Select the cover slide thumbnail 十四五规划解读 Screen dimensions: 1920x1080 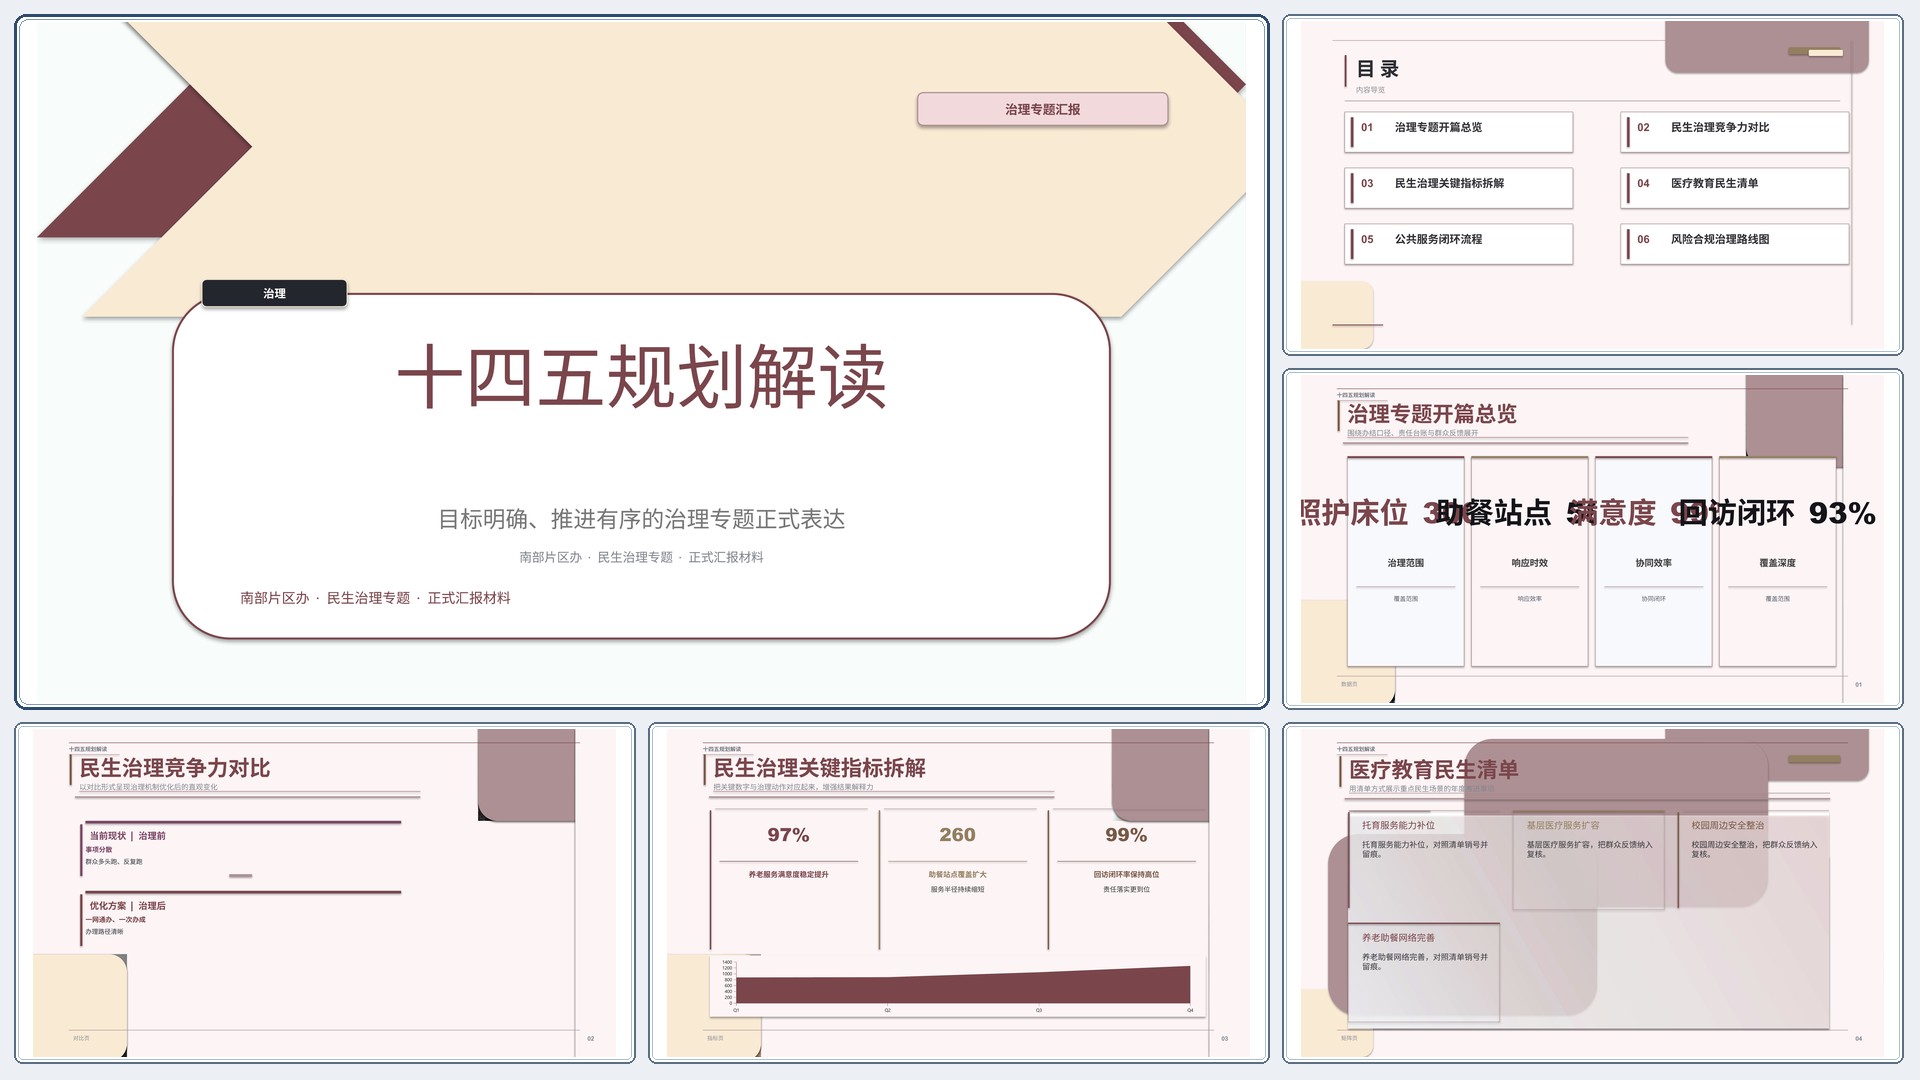click(x=641, y=362)
